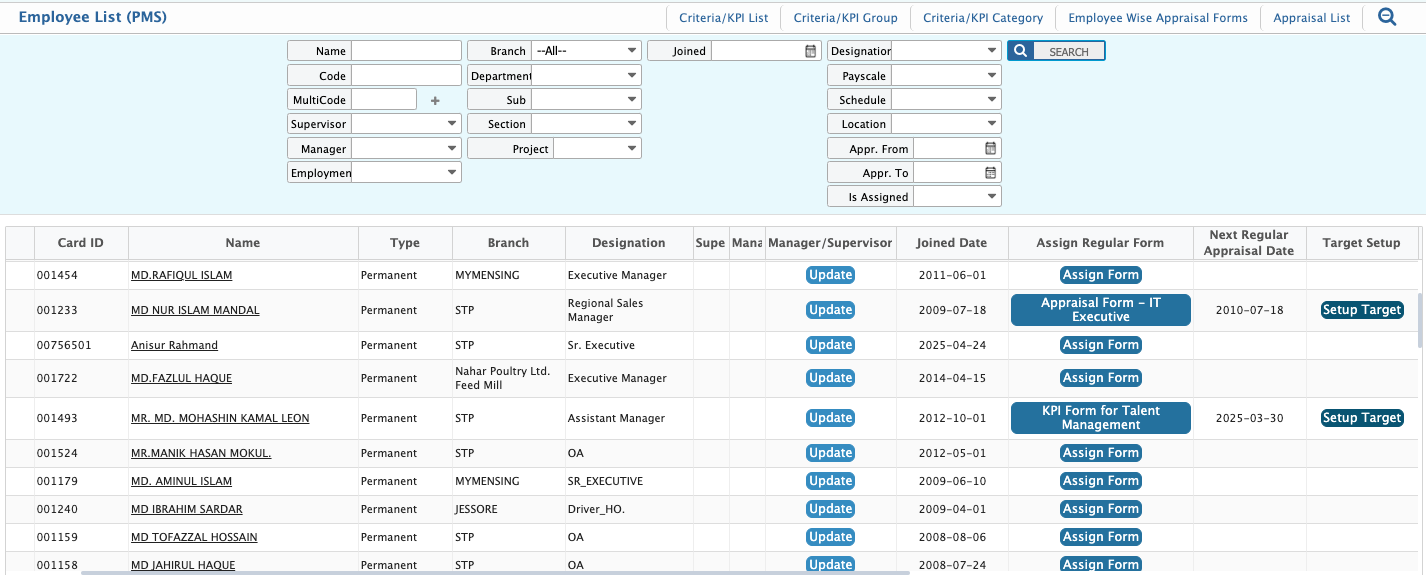This screenshot has width=1426, height=575.
Task: Open employee MR.MANIK HASAN MOKUL.
Action: click(201, 453)
